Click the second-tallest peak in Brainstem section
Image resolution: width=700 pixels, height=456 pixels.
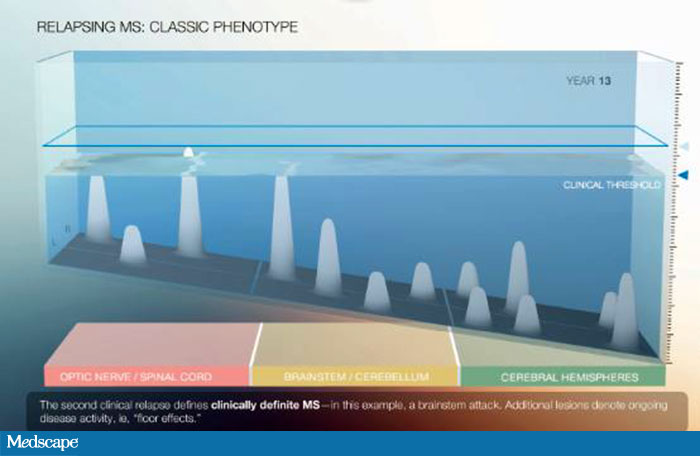pos(328,258)
